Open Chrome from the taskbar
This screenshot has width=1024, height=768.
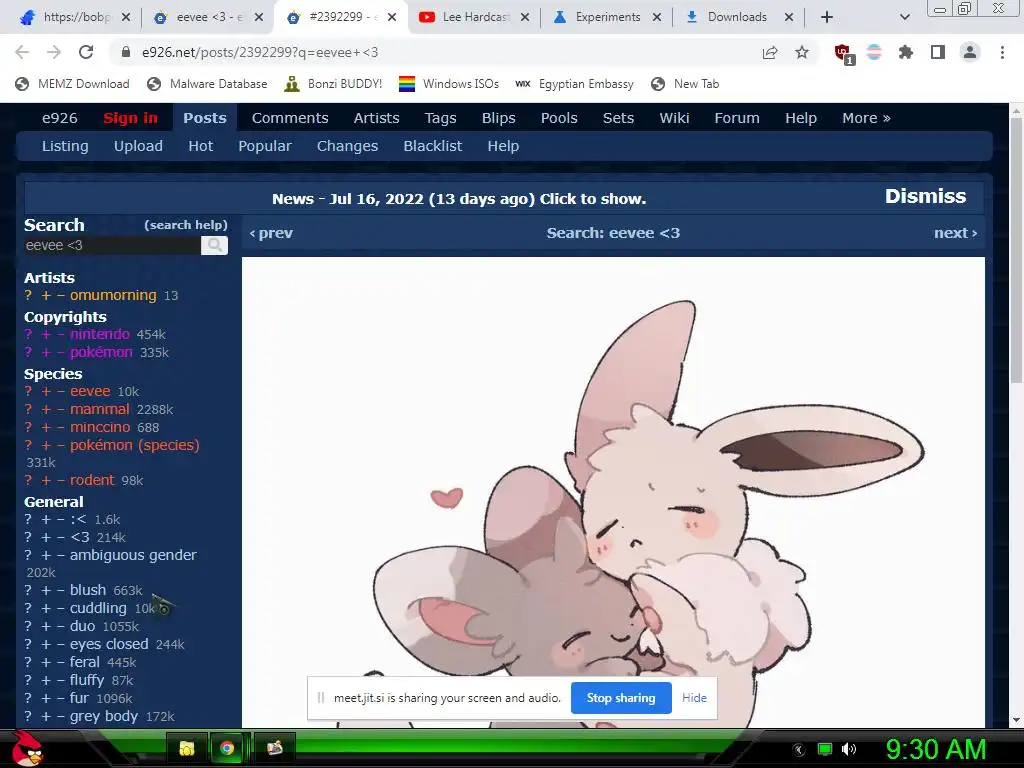coord(227,748)
